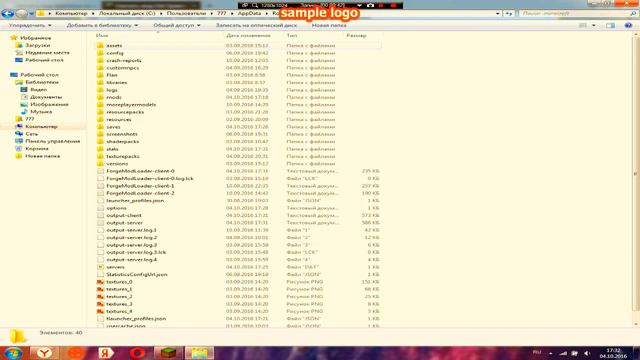This screenshot has height=360, width=640.
Task: Select Network (Сеть) in sidebar
Action: [x=31, y=134]
